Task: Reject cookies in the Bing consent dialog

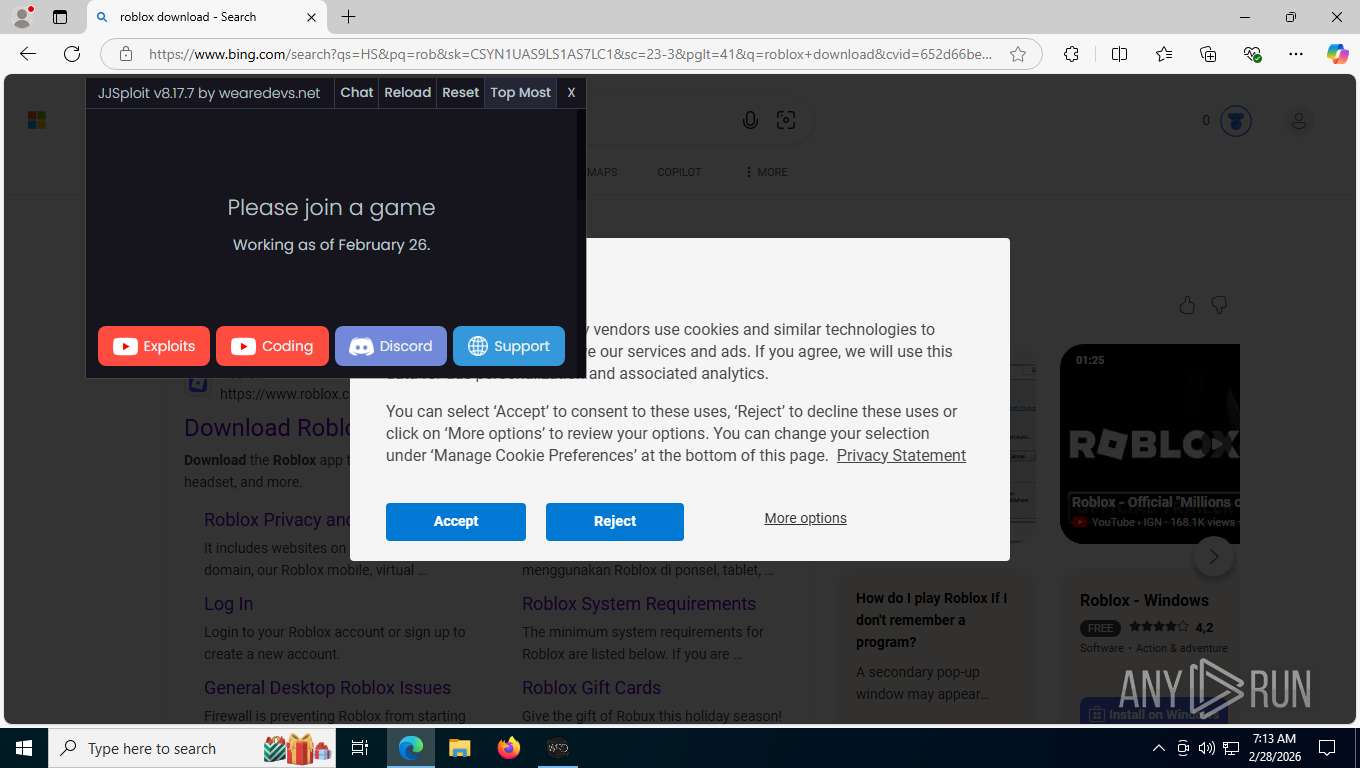Action: pos(615,521)
